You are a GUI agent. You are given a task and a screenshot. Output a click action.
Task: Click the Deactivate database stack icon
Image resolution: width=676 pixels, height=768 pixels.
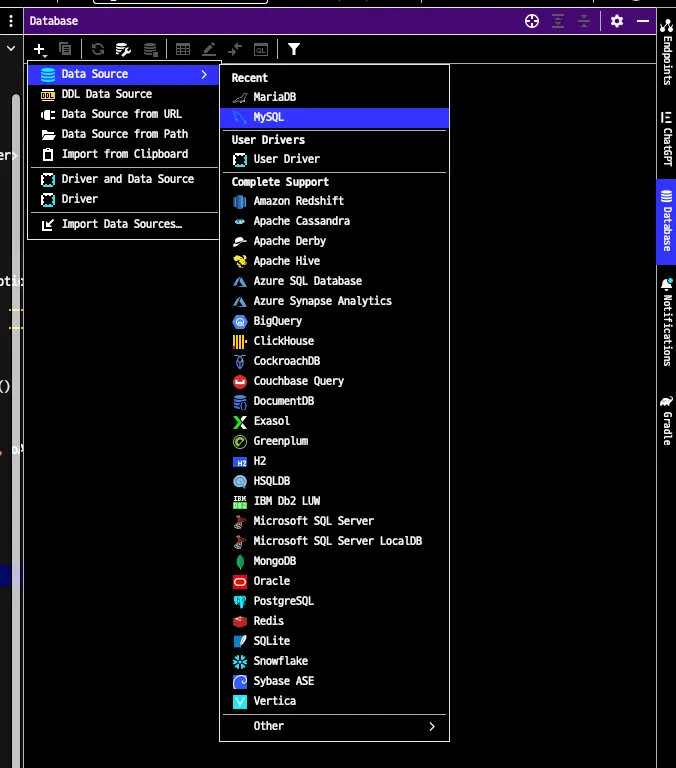(150, 49)
